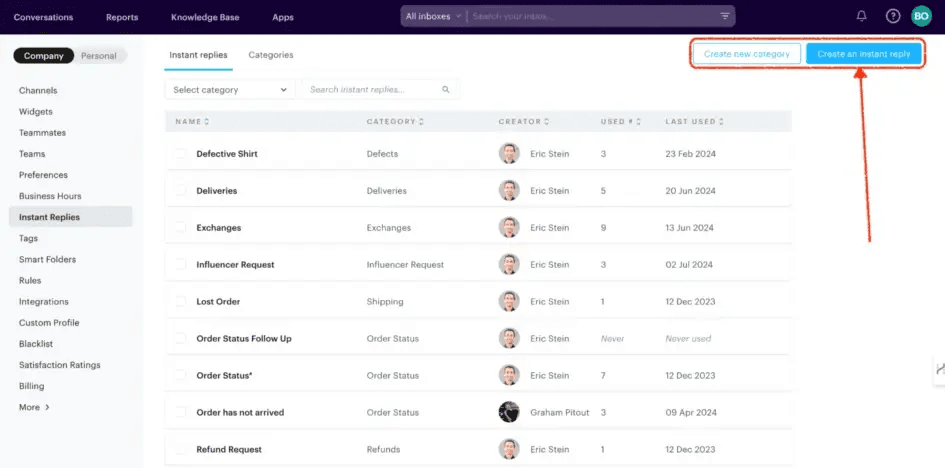Sort by Last Used column arrows
This screenshot has width=945, height=468.
720,122
